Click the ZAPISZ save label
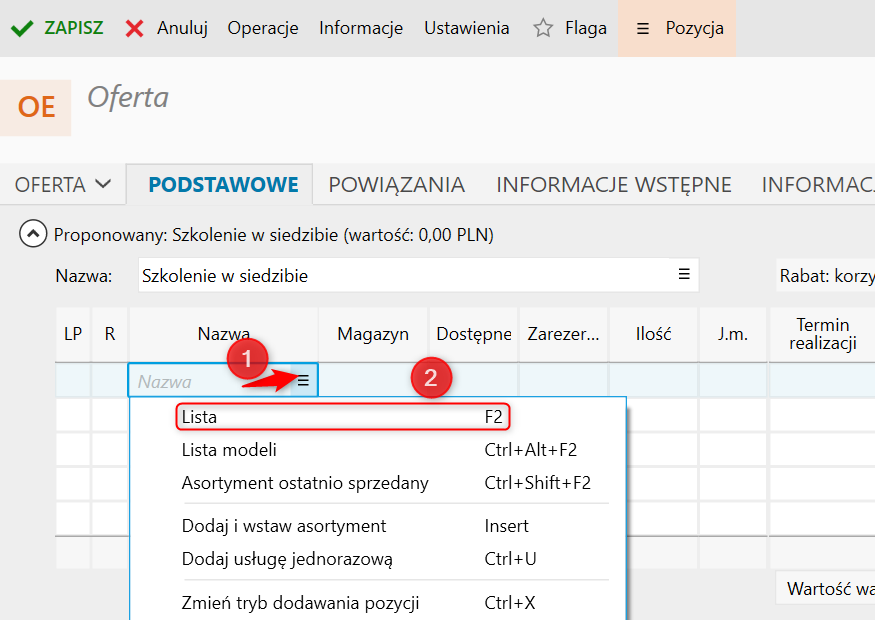This screenshot has width=875, height=620. (x=74, y=28)
